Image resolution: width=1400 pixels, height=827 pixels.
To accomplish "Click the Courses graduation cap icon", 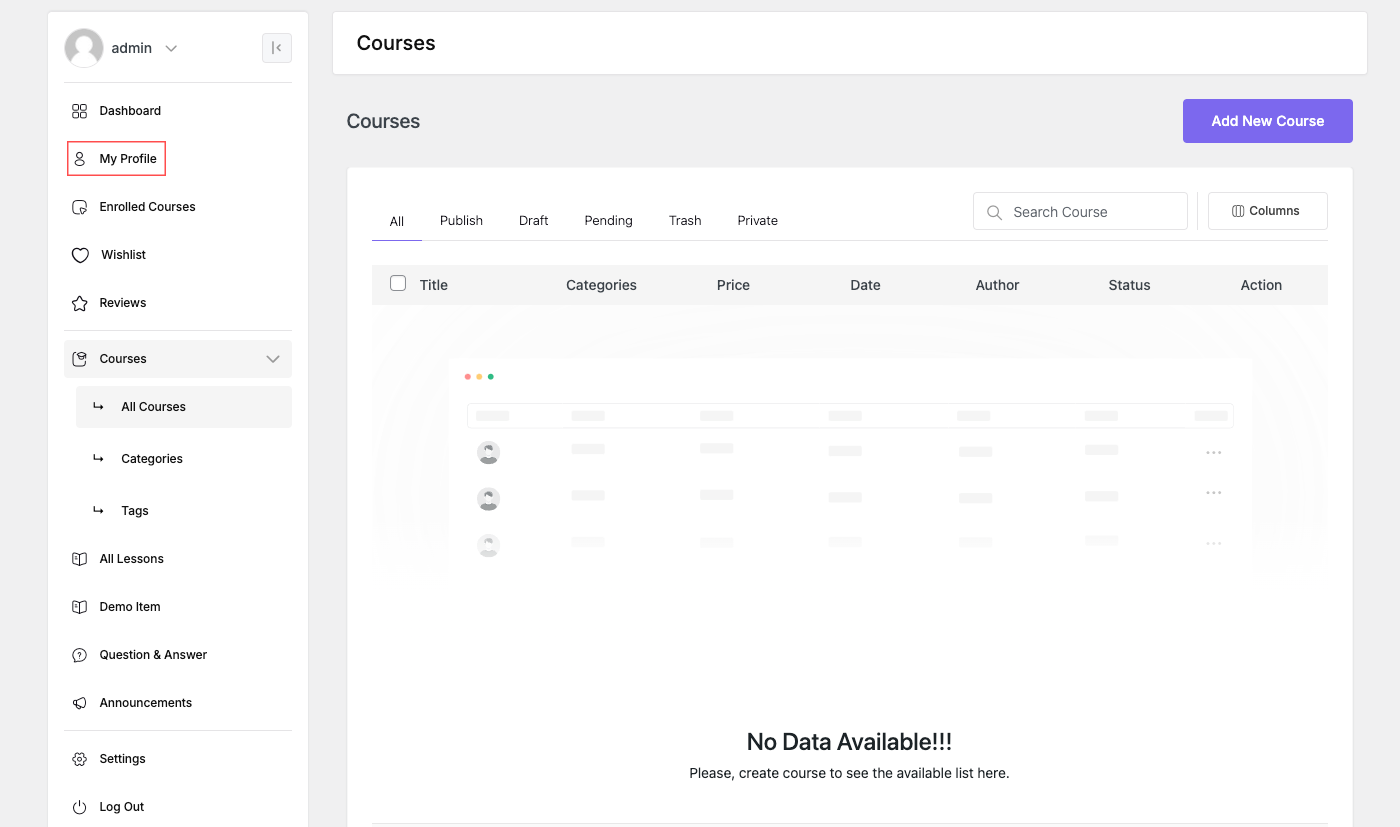I will click(x=80, y=359).
